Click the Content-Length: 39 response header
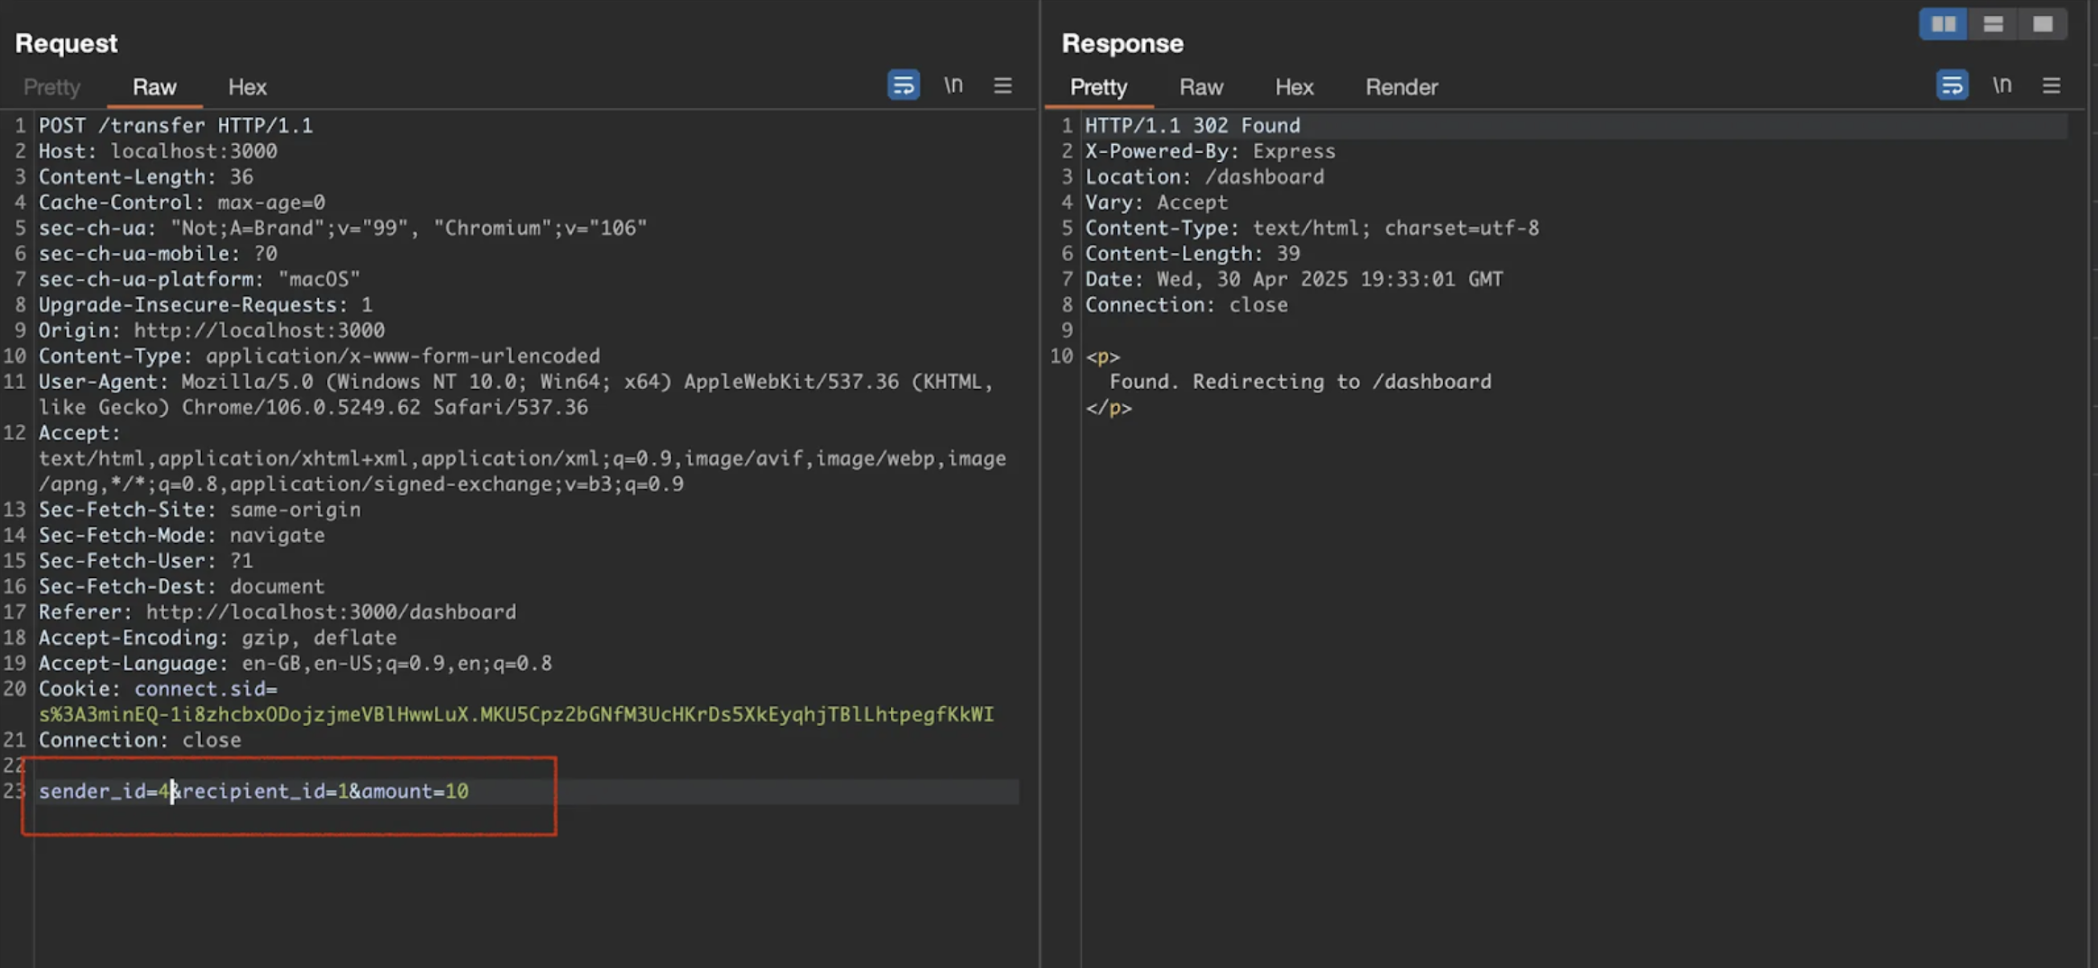Viewport: 2098px width, 968px height. pyautogui.click(x=1193, y=254)
